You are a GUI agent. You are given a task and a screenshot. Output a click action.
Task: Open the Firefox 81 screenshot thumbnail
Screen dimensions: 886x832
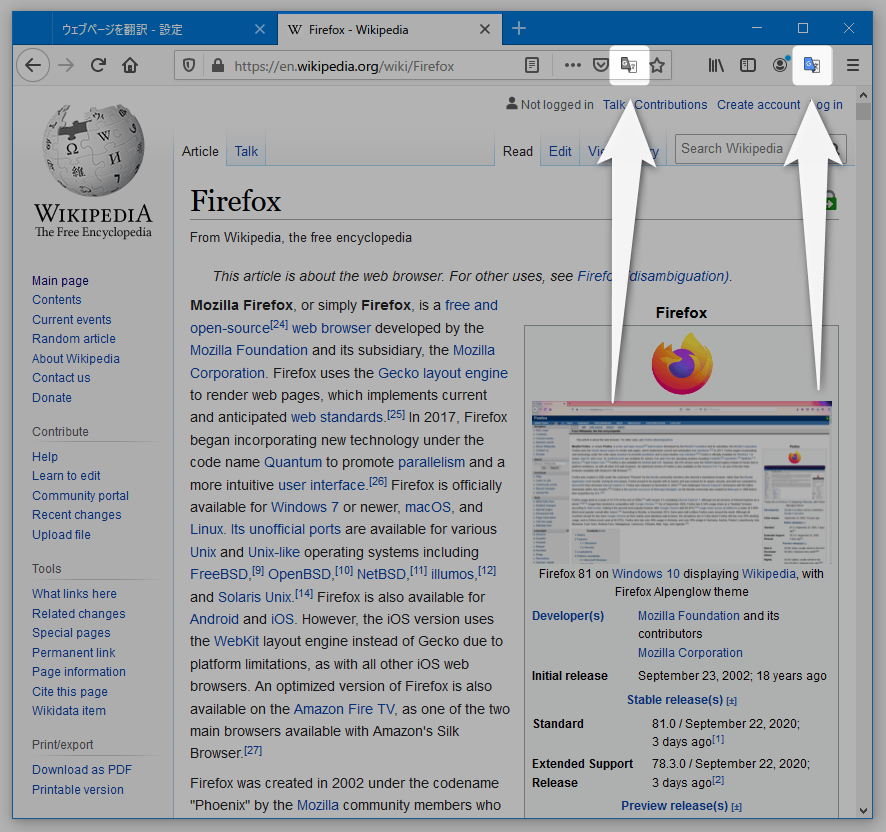coord(681,482)
